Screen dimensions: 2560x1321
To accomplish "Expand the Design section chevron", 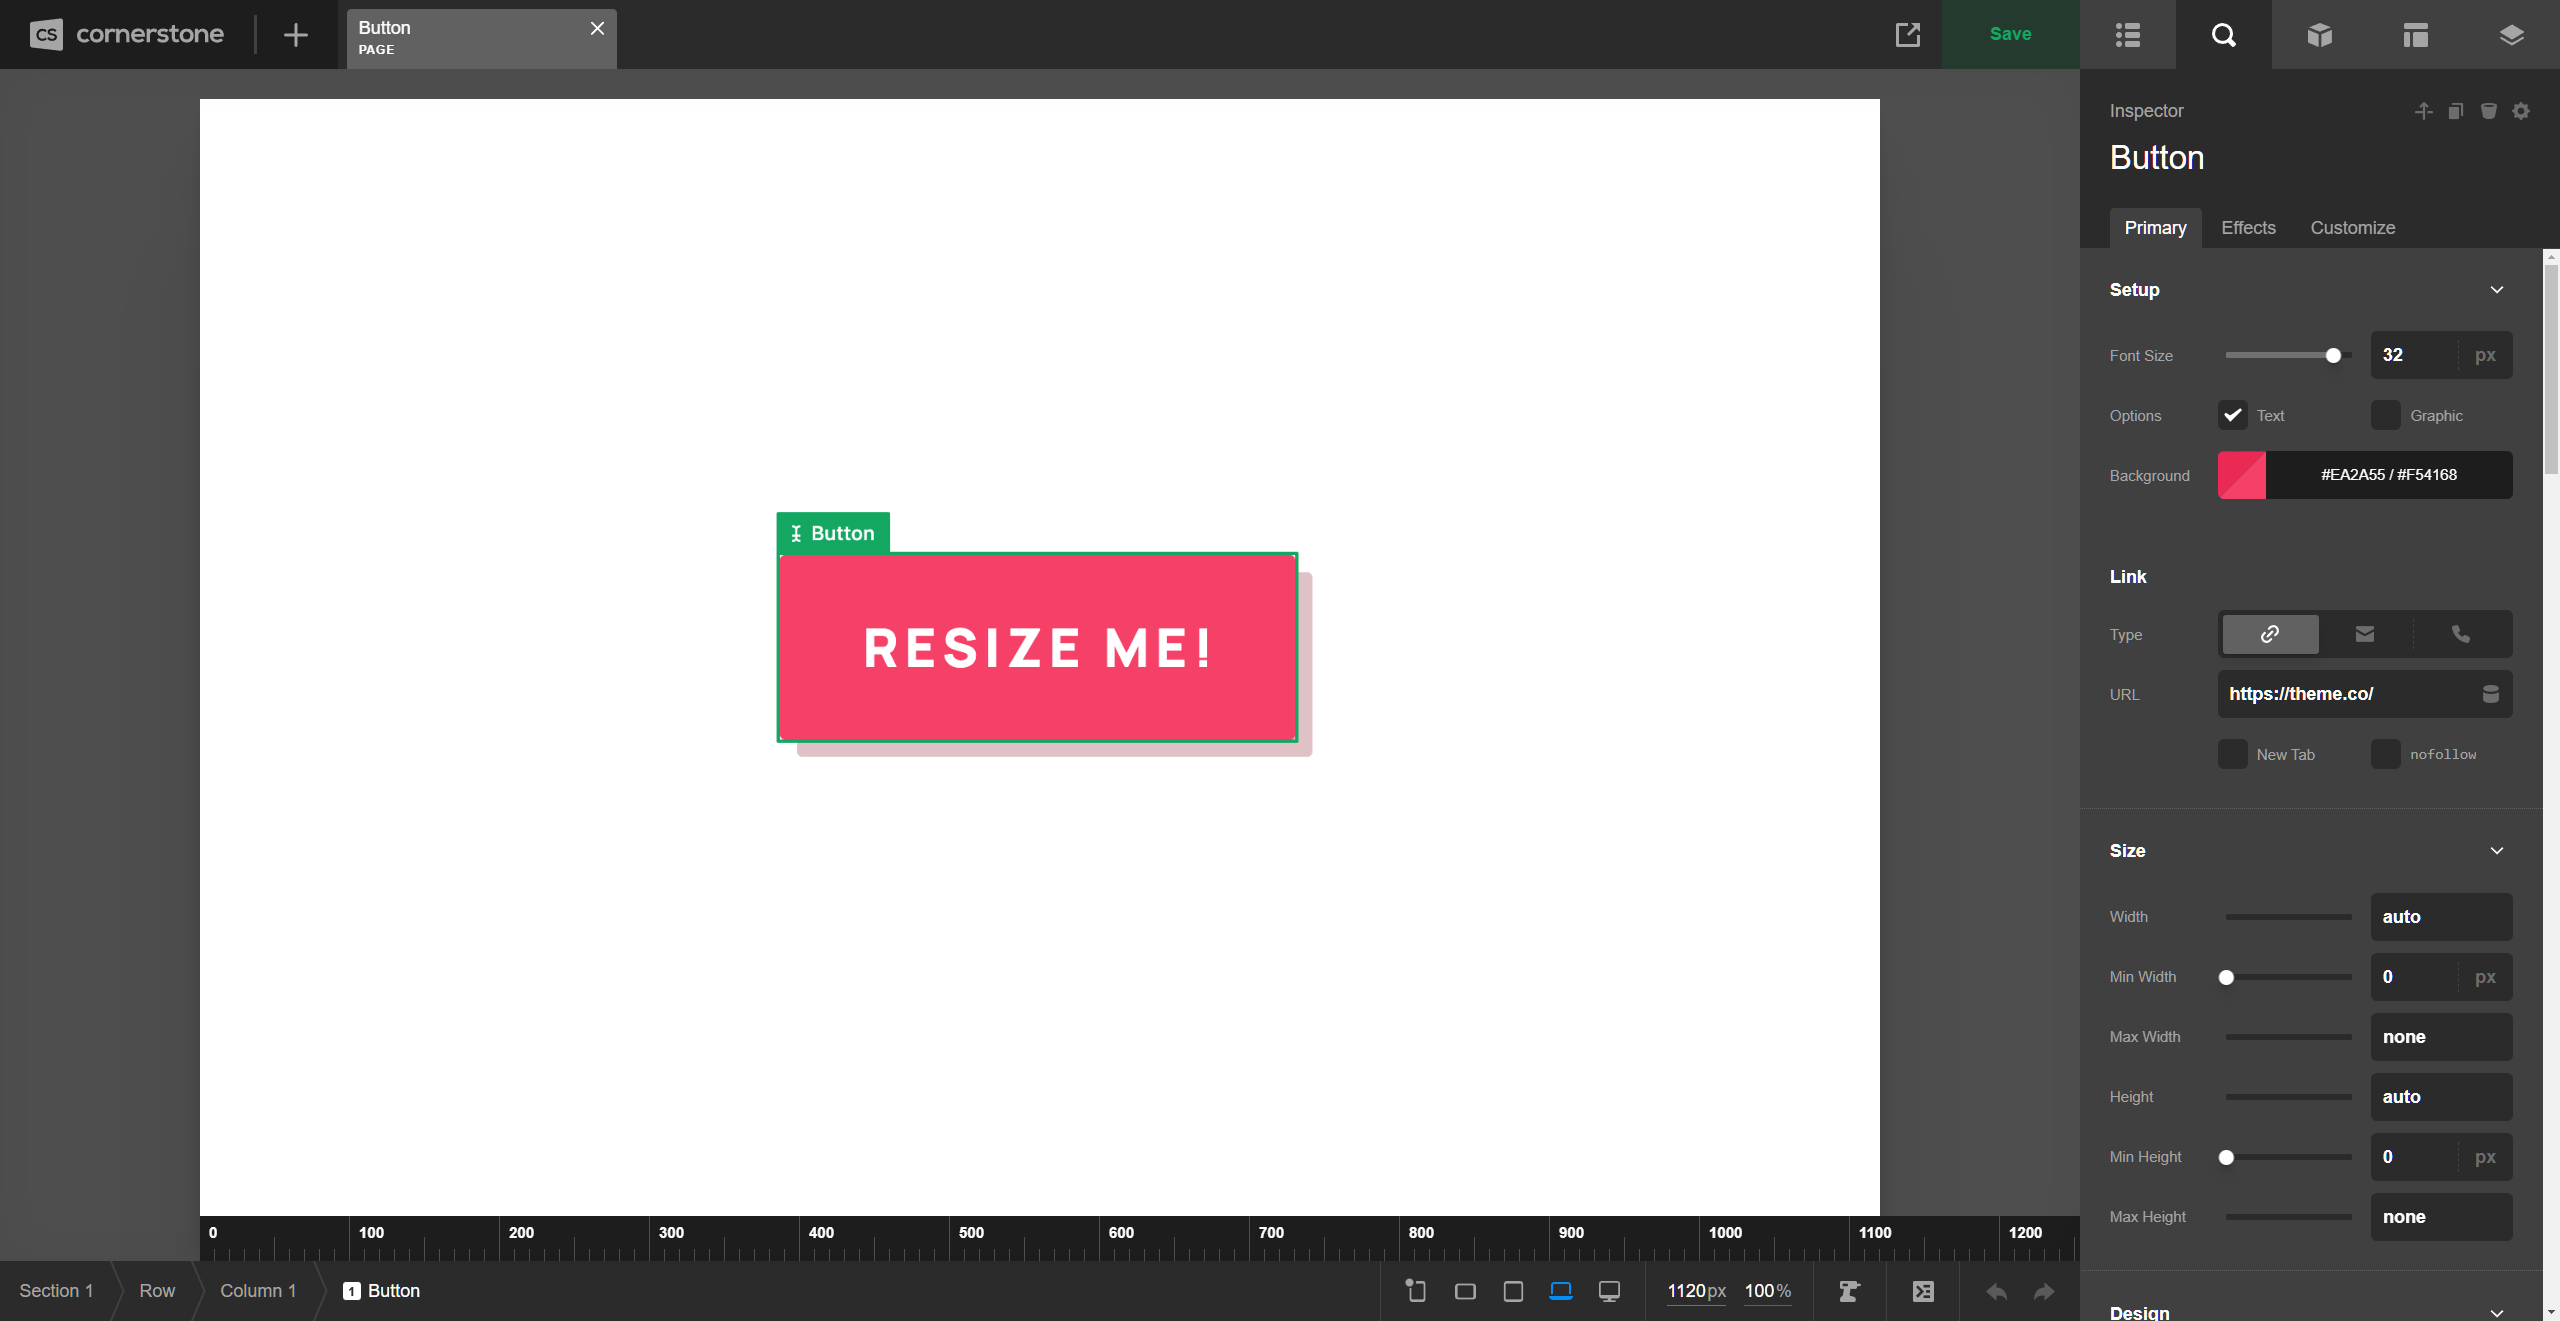I will [x=2496, y=1312].
